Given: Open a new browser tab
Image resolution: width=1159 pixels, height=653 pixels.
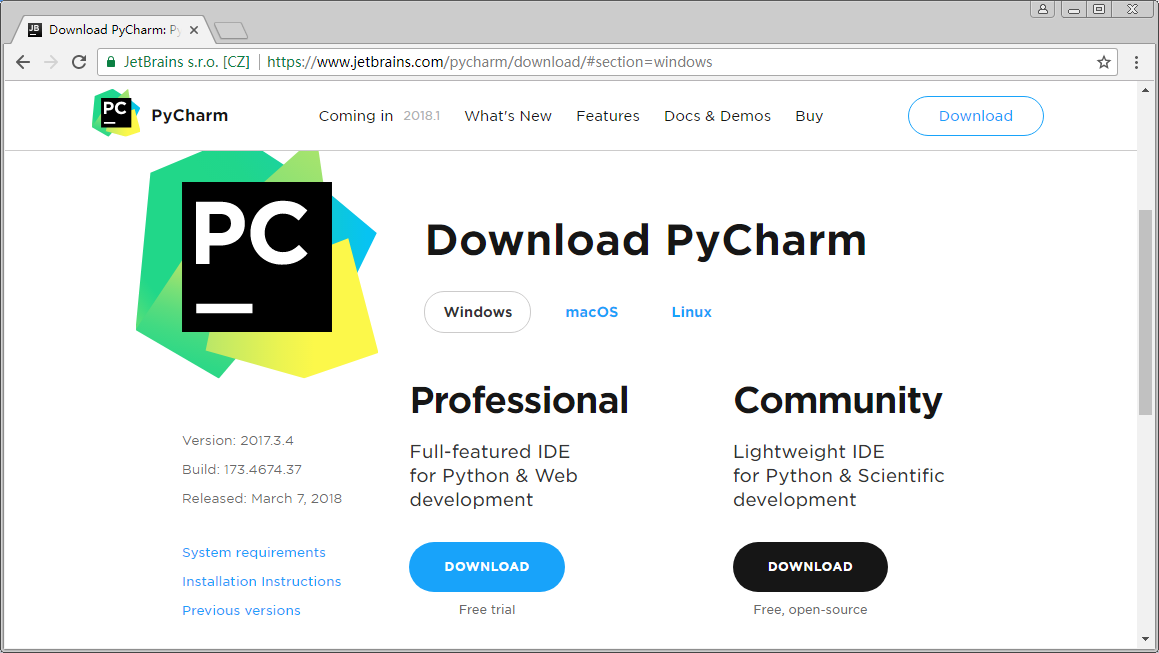Looking at the screenshot, I should pyautogui.click(x=231, y=30).
